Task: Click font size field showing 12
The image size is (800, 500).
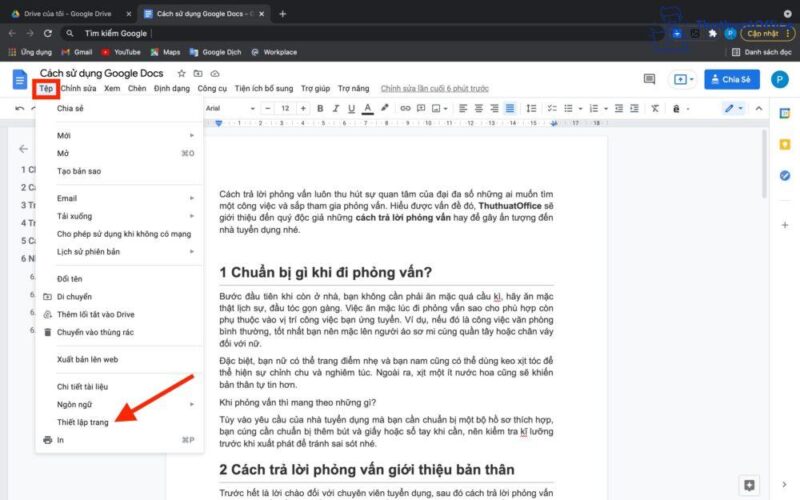Action: pyautogui.click(x=285, y=108)
